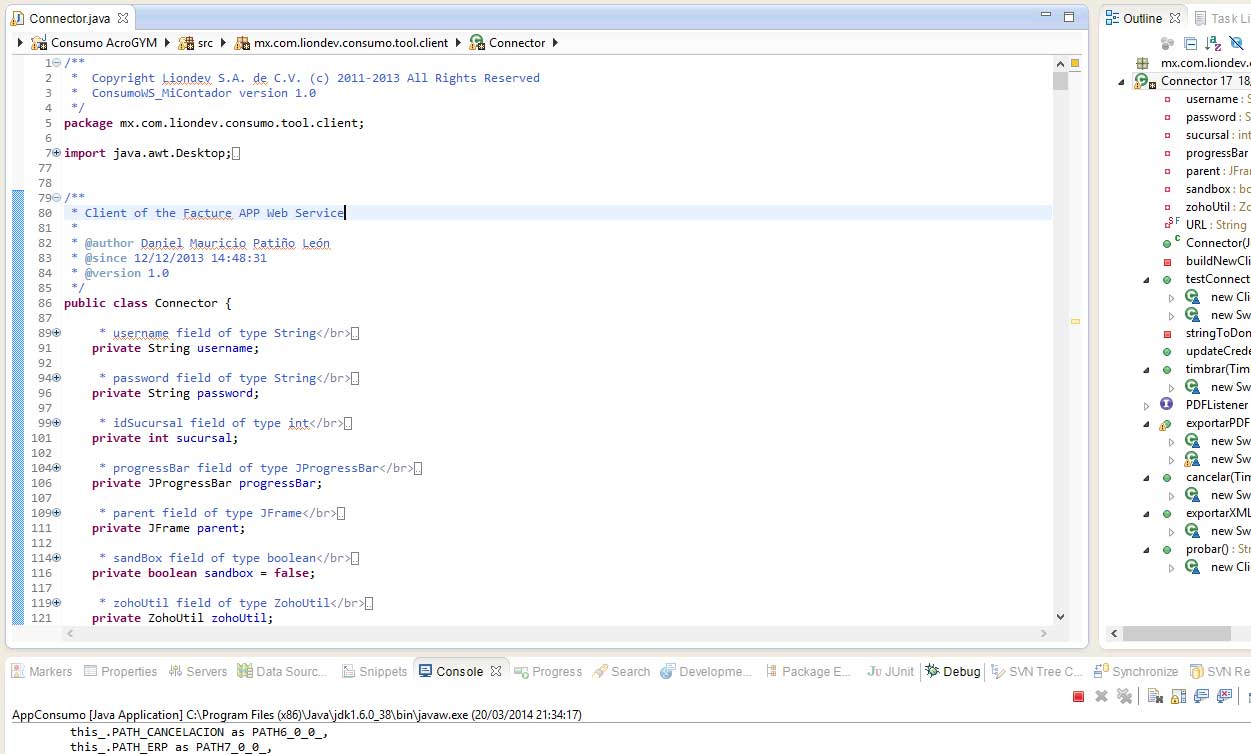Image resolution: width=1251 pixels, height=754 pixels.
Task: Click the Remove Launch gray X icon
Action: coord(1101,696)
